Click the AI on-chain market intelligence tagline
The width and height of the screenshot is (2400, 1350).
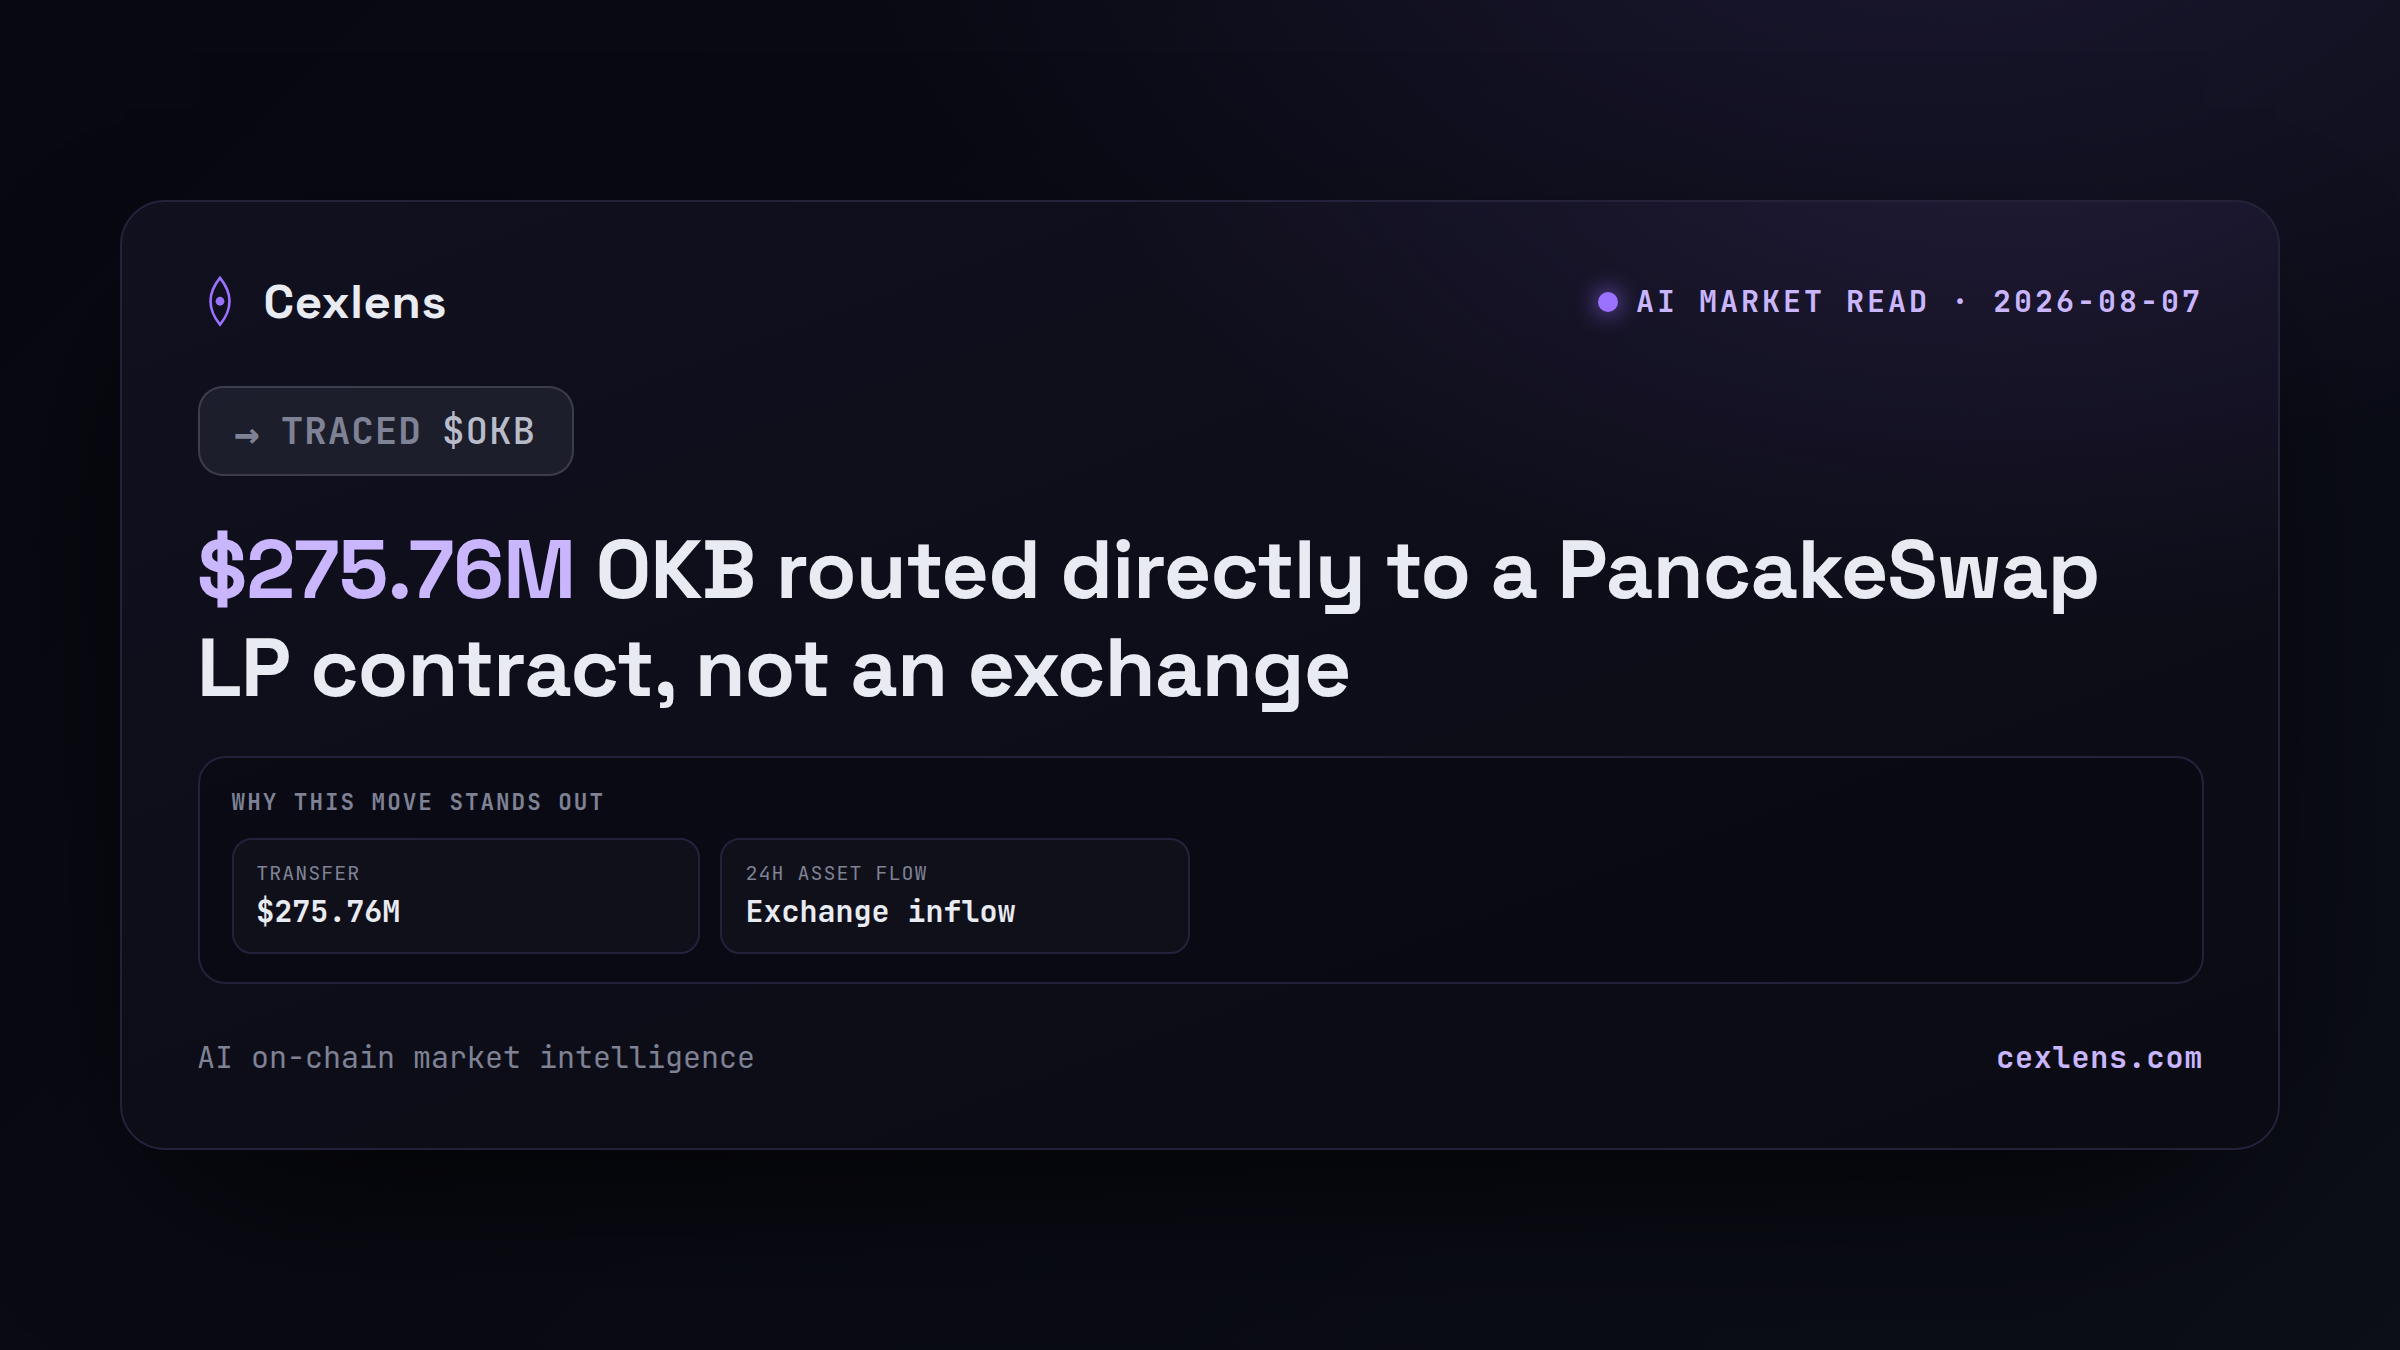click(x=476, y=1058)
